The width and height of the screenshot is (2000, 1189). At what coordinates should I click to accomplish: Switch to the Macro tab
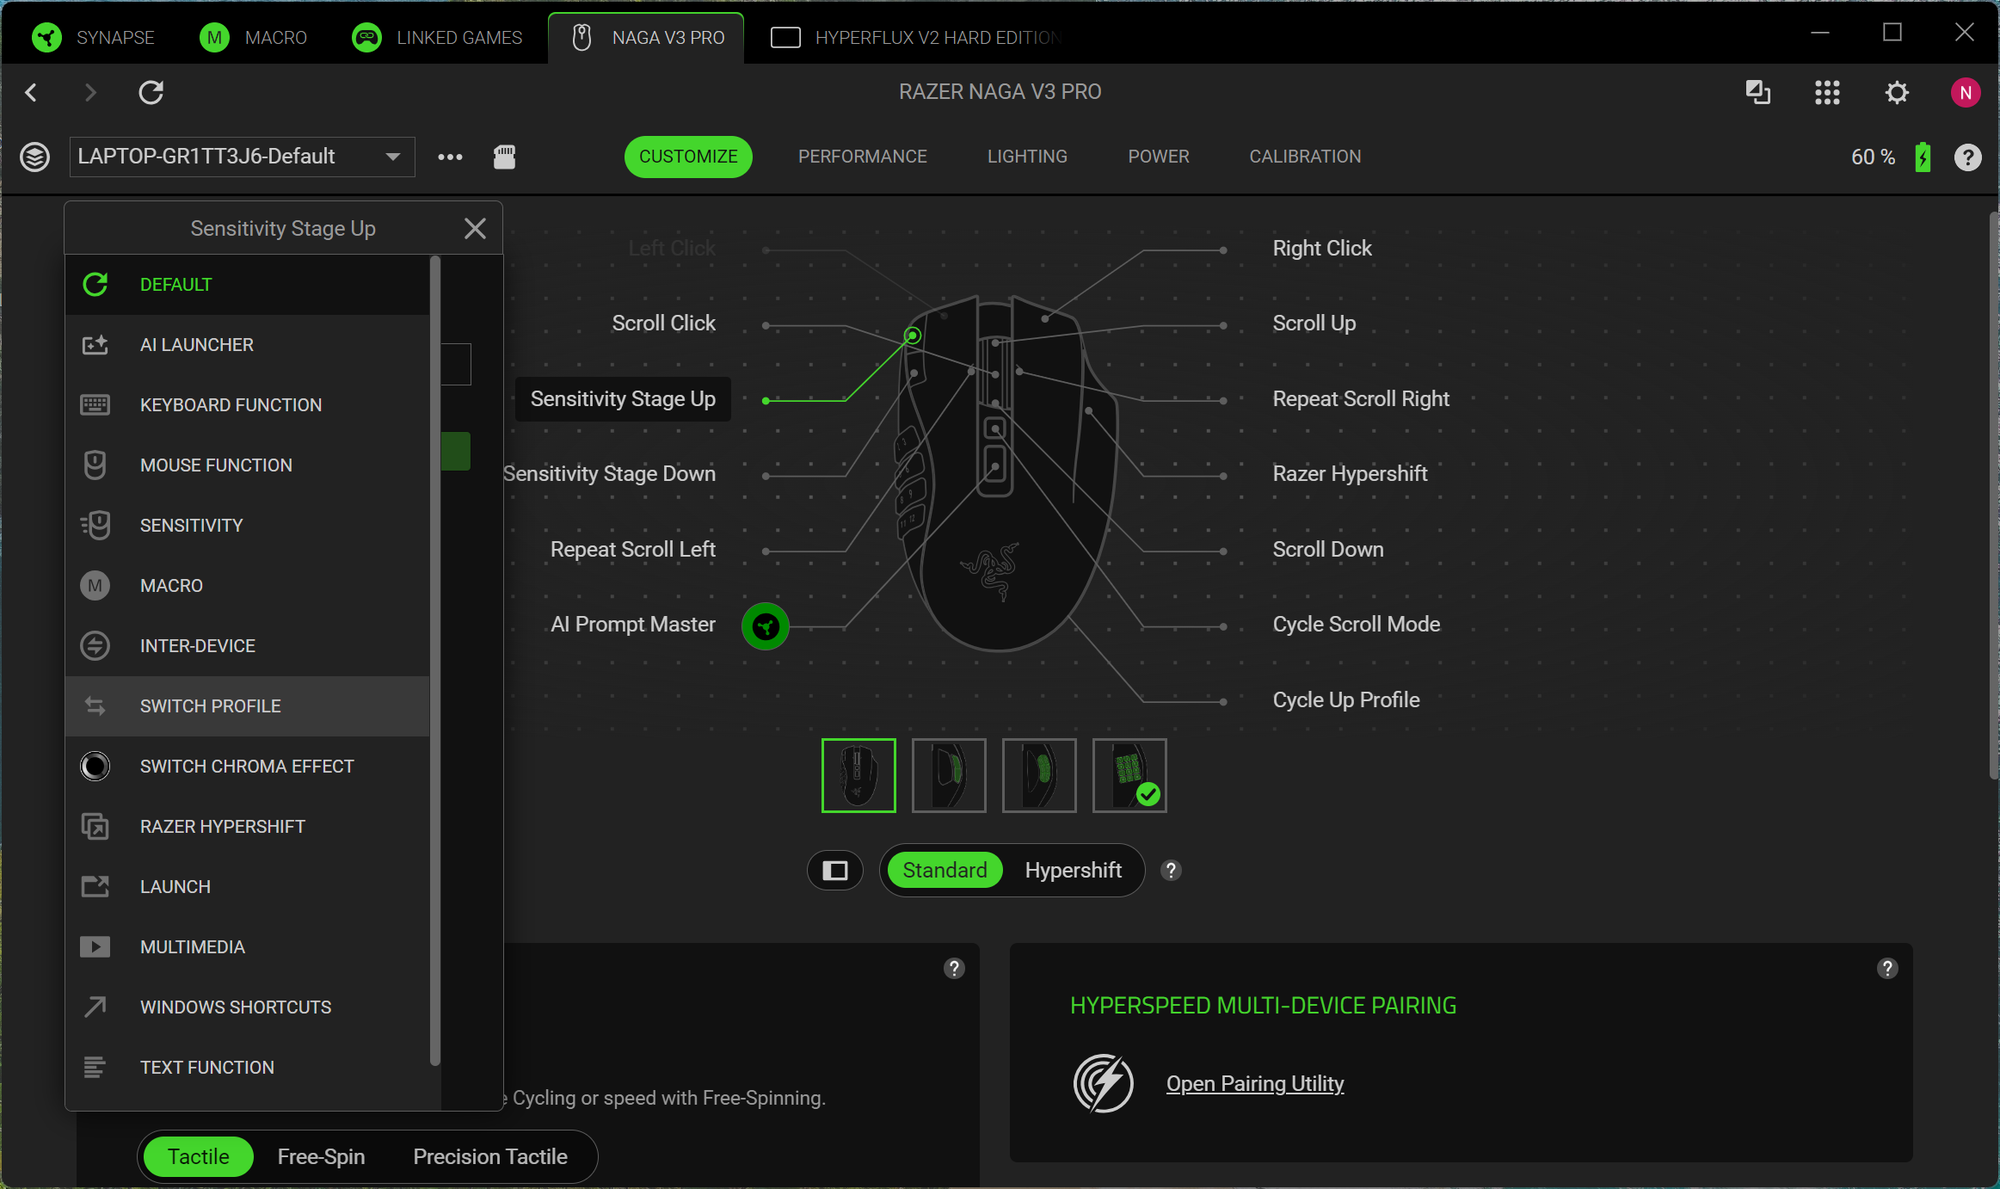point(254,37)
